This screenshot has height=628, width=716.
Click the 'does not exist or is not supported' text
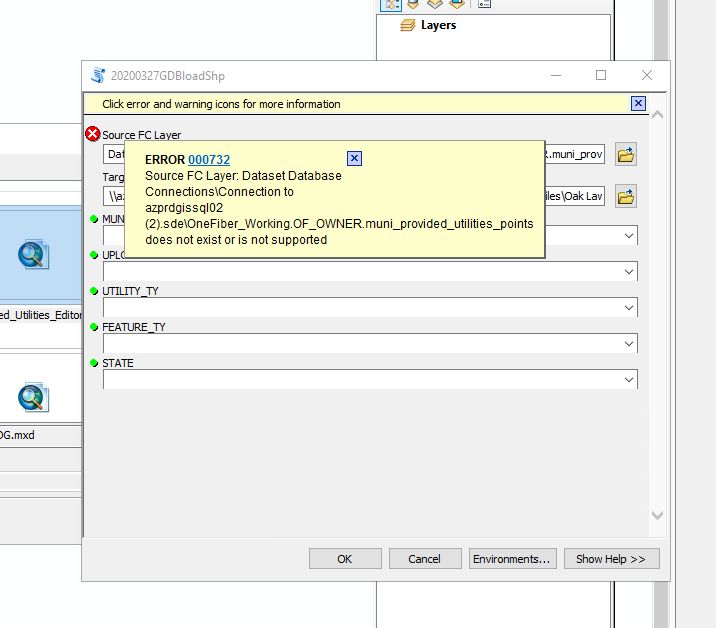point(236,240)
